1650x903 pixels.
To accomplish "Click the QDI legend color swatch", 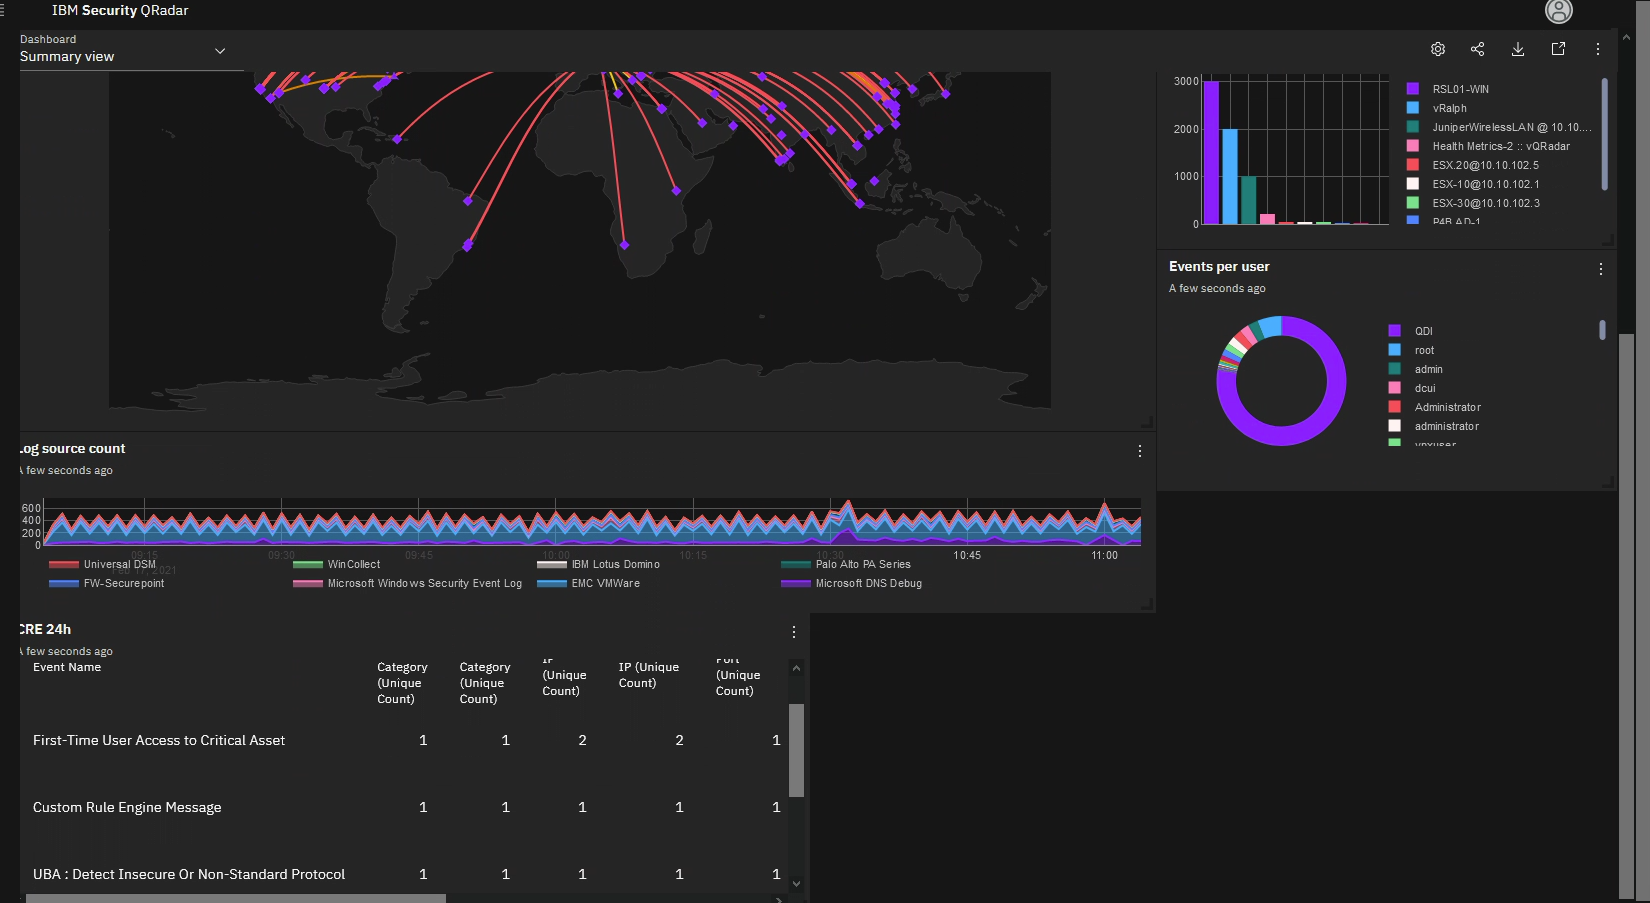I will (1395, 331).
